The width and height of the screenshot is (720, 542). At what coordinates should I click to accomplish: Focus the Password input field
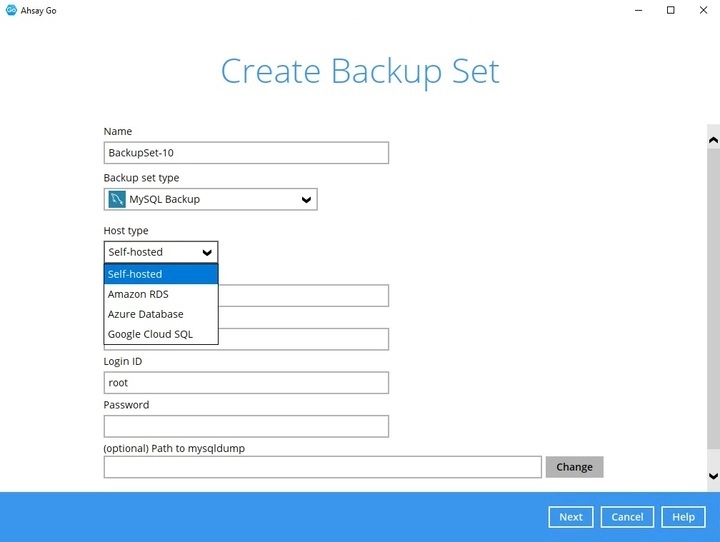[246, 426]
